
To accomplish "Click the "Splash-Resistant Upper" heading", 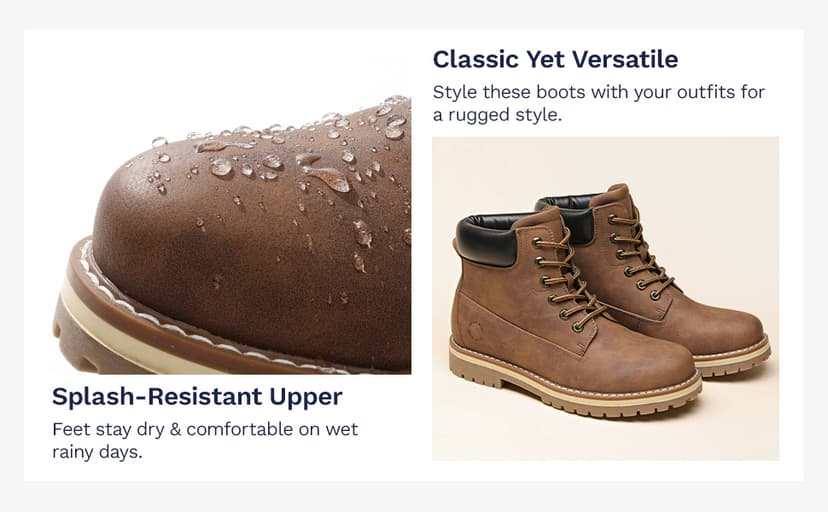I will click(197, 397).
